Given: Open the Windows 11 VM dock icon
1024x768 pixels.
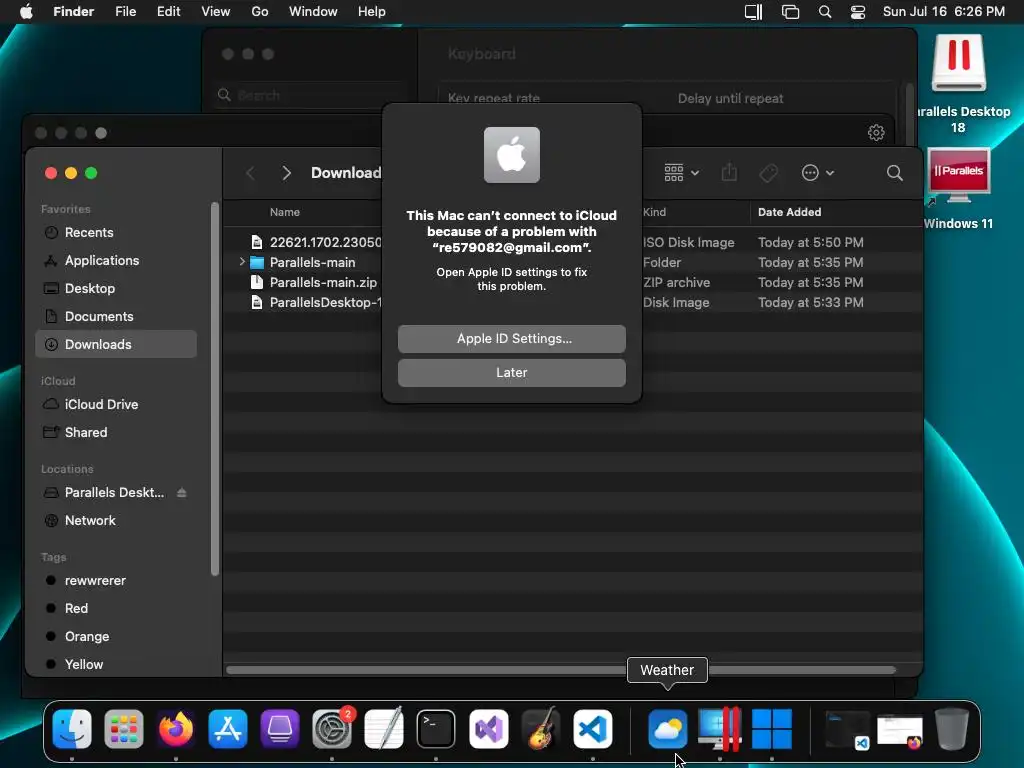Looking at the screenshot, I should click(772, 728).
